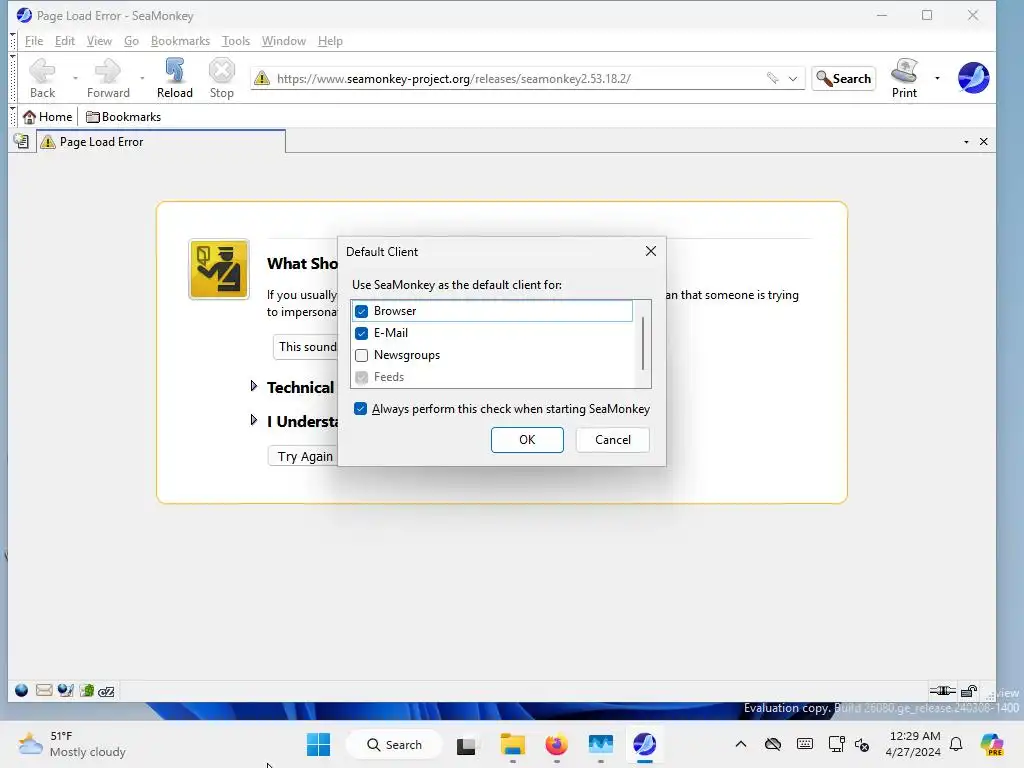Image resolution: width=1024 pixels, height=768 pixels.
Task: Open the Help menu
Action: 330,40
